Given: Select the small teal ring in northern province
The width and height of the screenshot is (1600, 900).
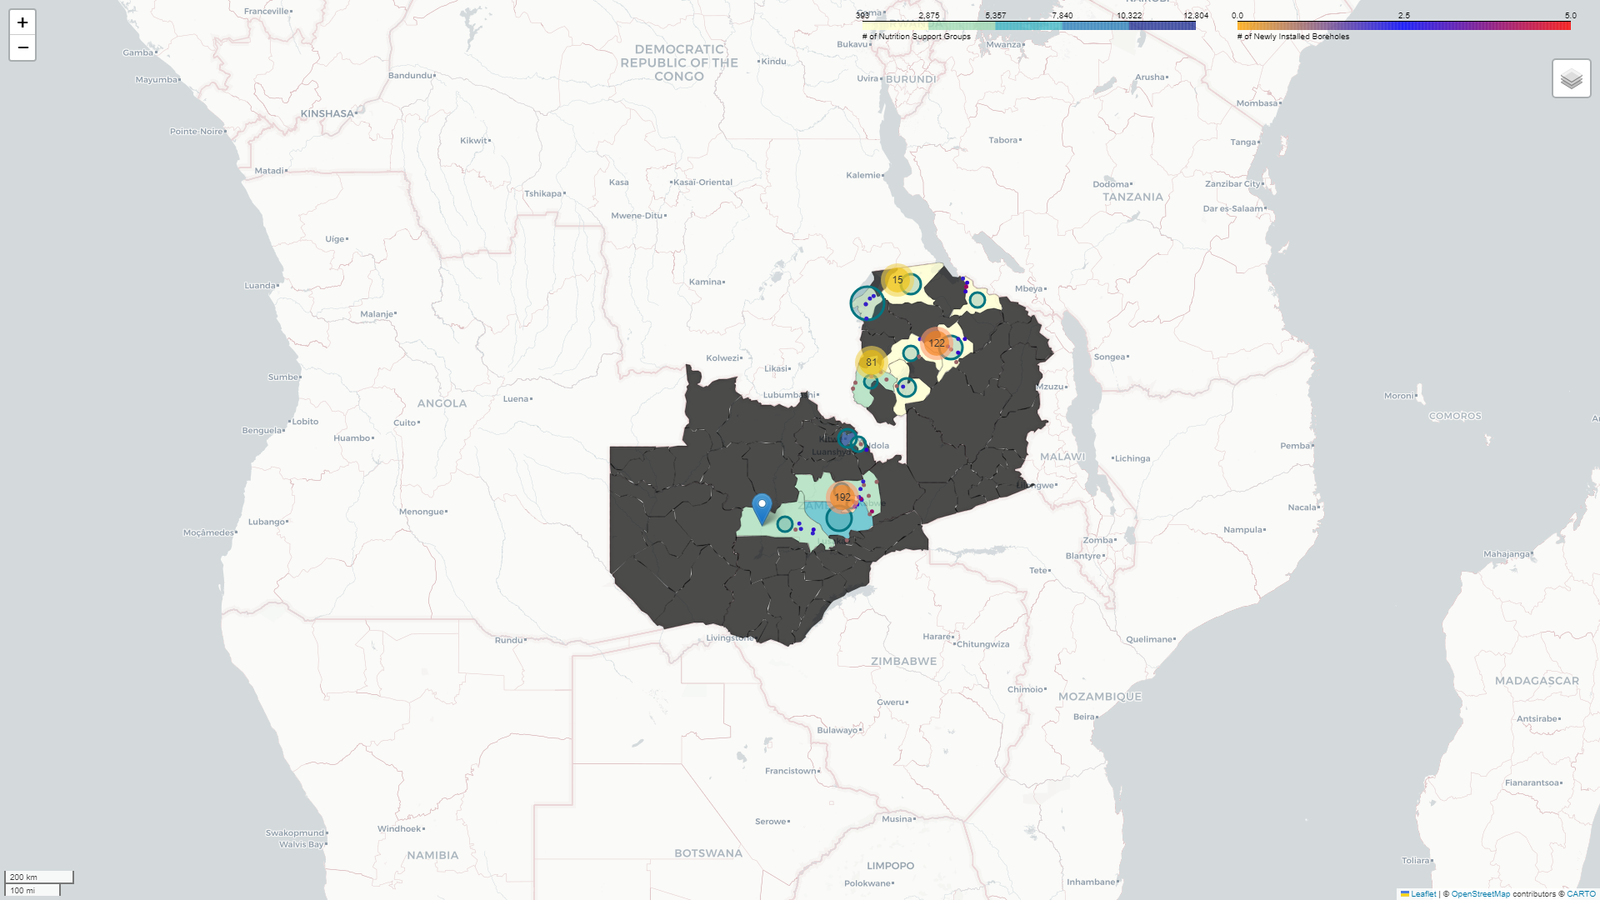Looking at the screenshot, I should [977, 299].
